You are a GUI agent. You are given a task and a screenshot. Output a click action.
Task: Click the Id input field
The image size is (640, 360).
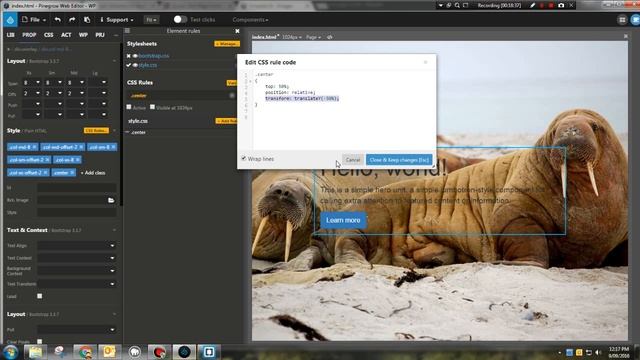[x=77, y=188]
